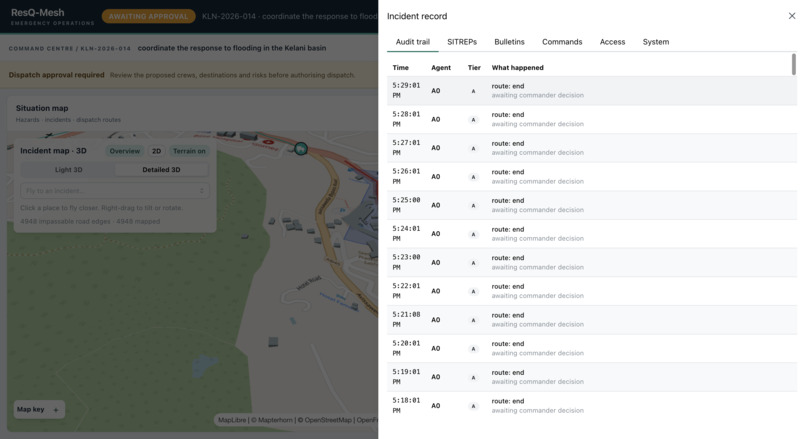Open the MapLibre attribution link
Viewport: 806px width, 439px height.
(232, 420)
